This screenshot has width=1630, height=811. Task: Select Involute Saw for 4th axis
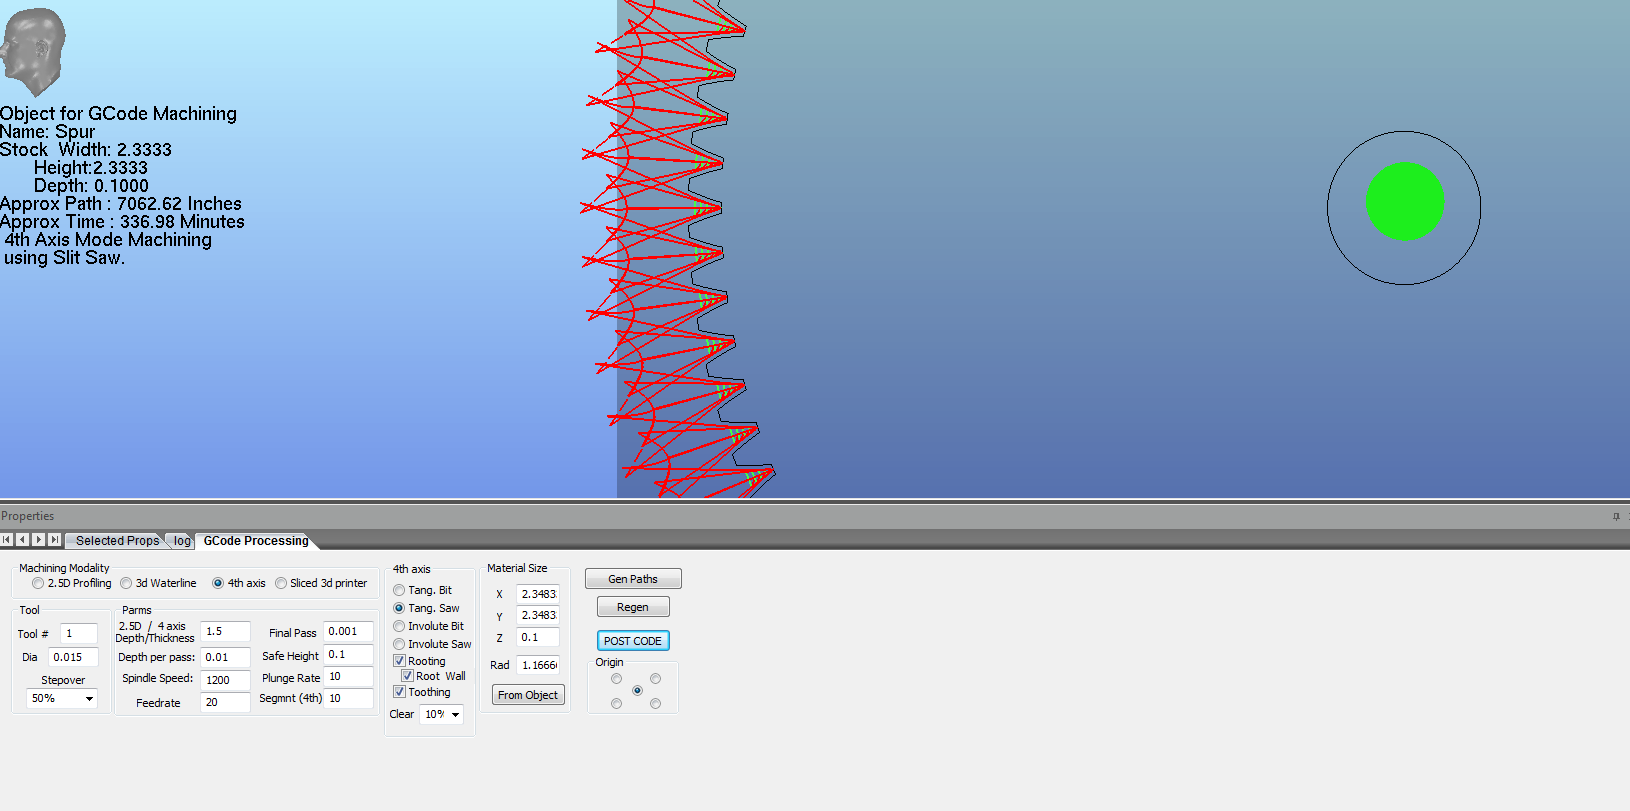tap(399, 644)
